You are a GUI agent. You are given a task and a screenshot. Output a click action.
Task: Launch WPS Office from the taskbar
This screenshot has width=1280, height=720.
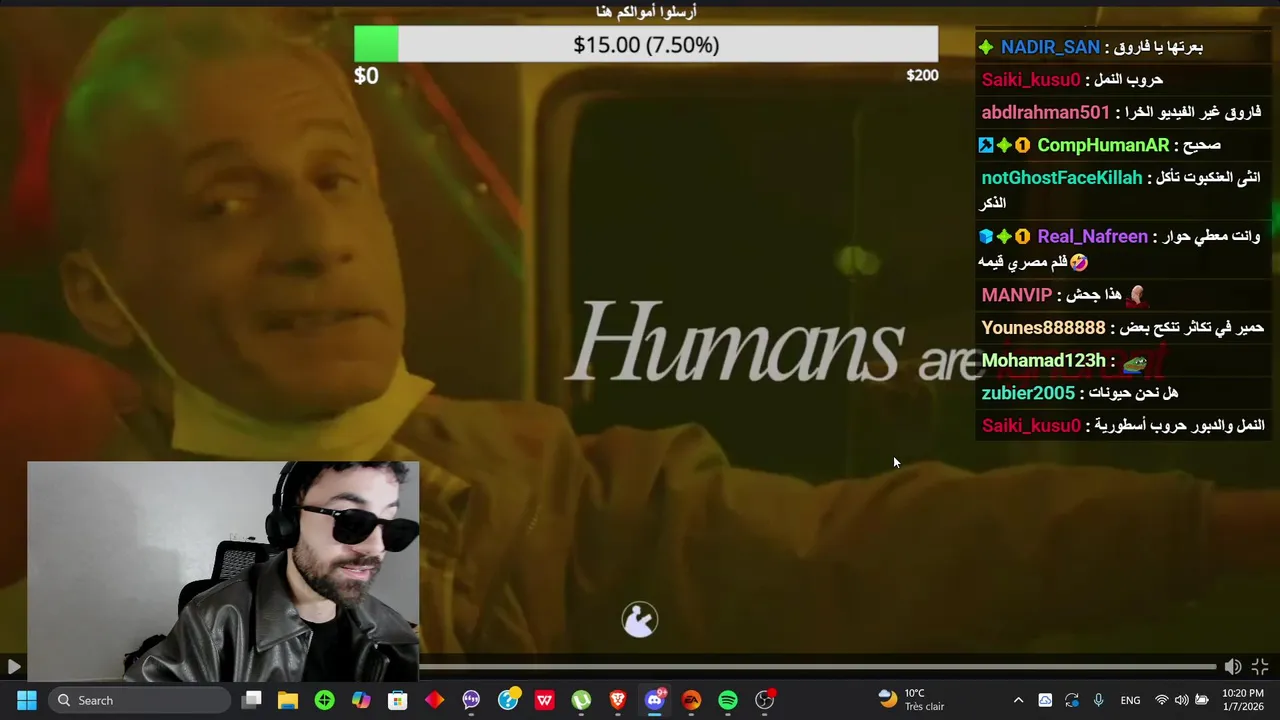[x=544, y=700]
